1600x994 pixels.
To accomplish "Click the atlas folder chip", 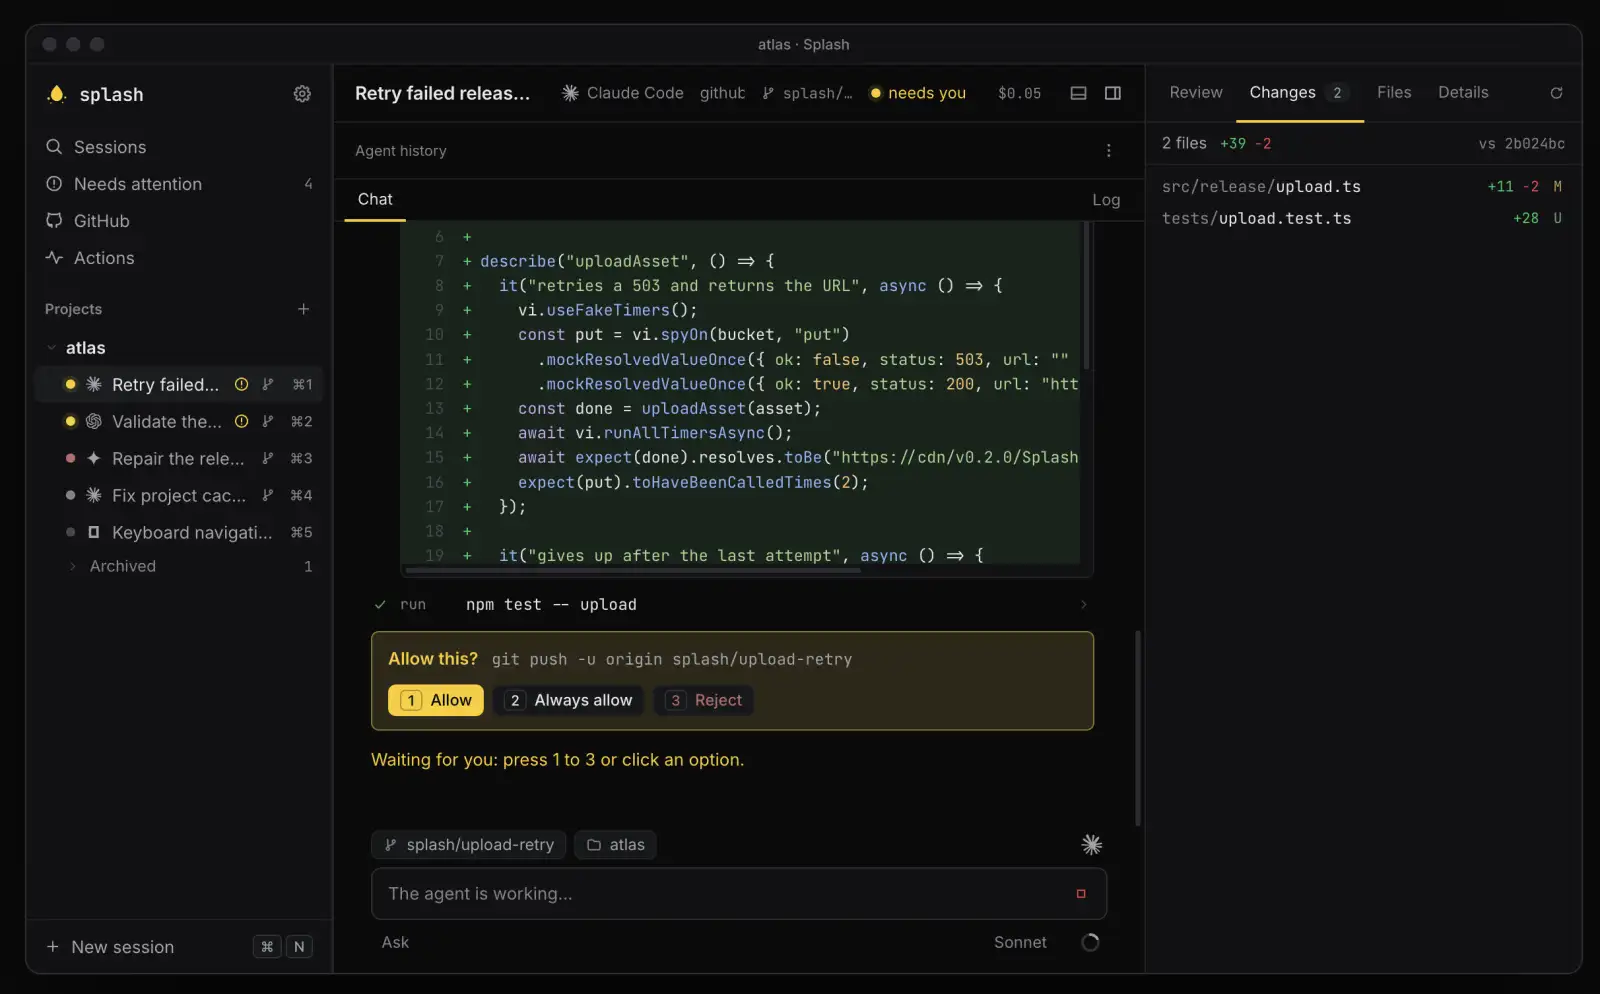I will coord(616,845).
